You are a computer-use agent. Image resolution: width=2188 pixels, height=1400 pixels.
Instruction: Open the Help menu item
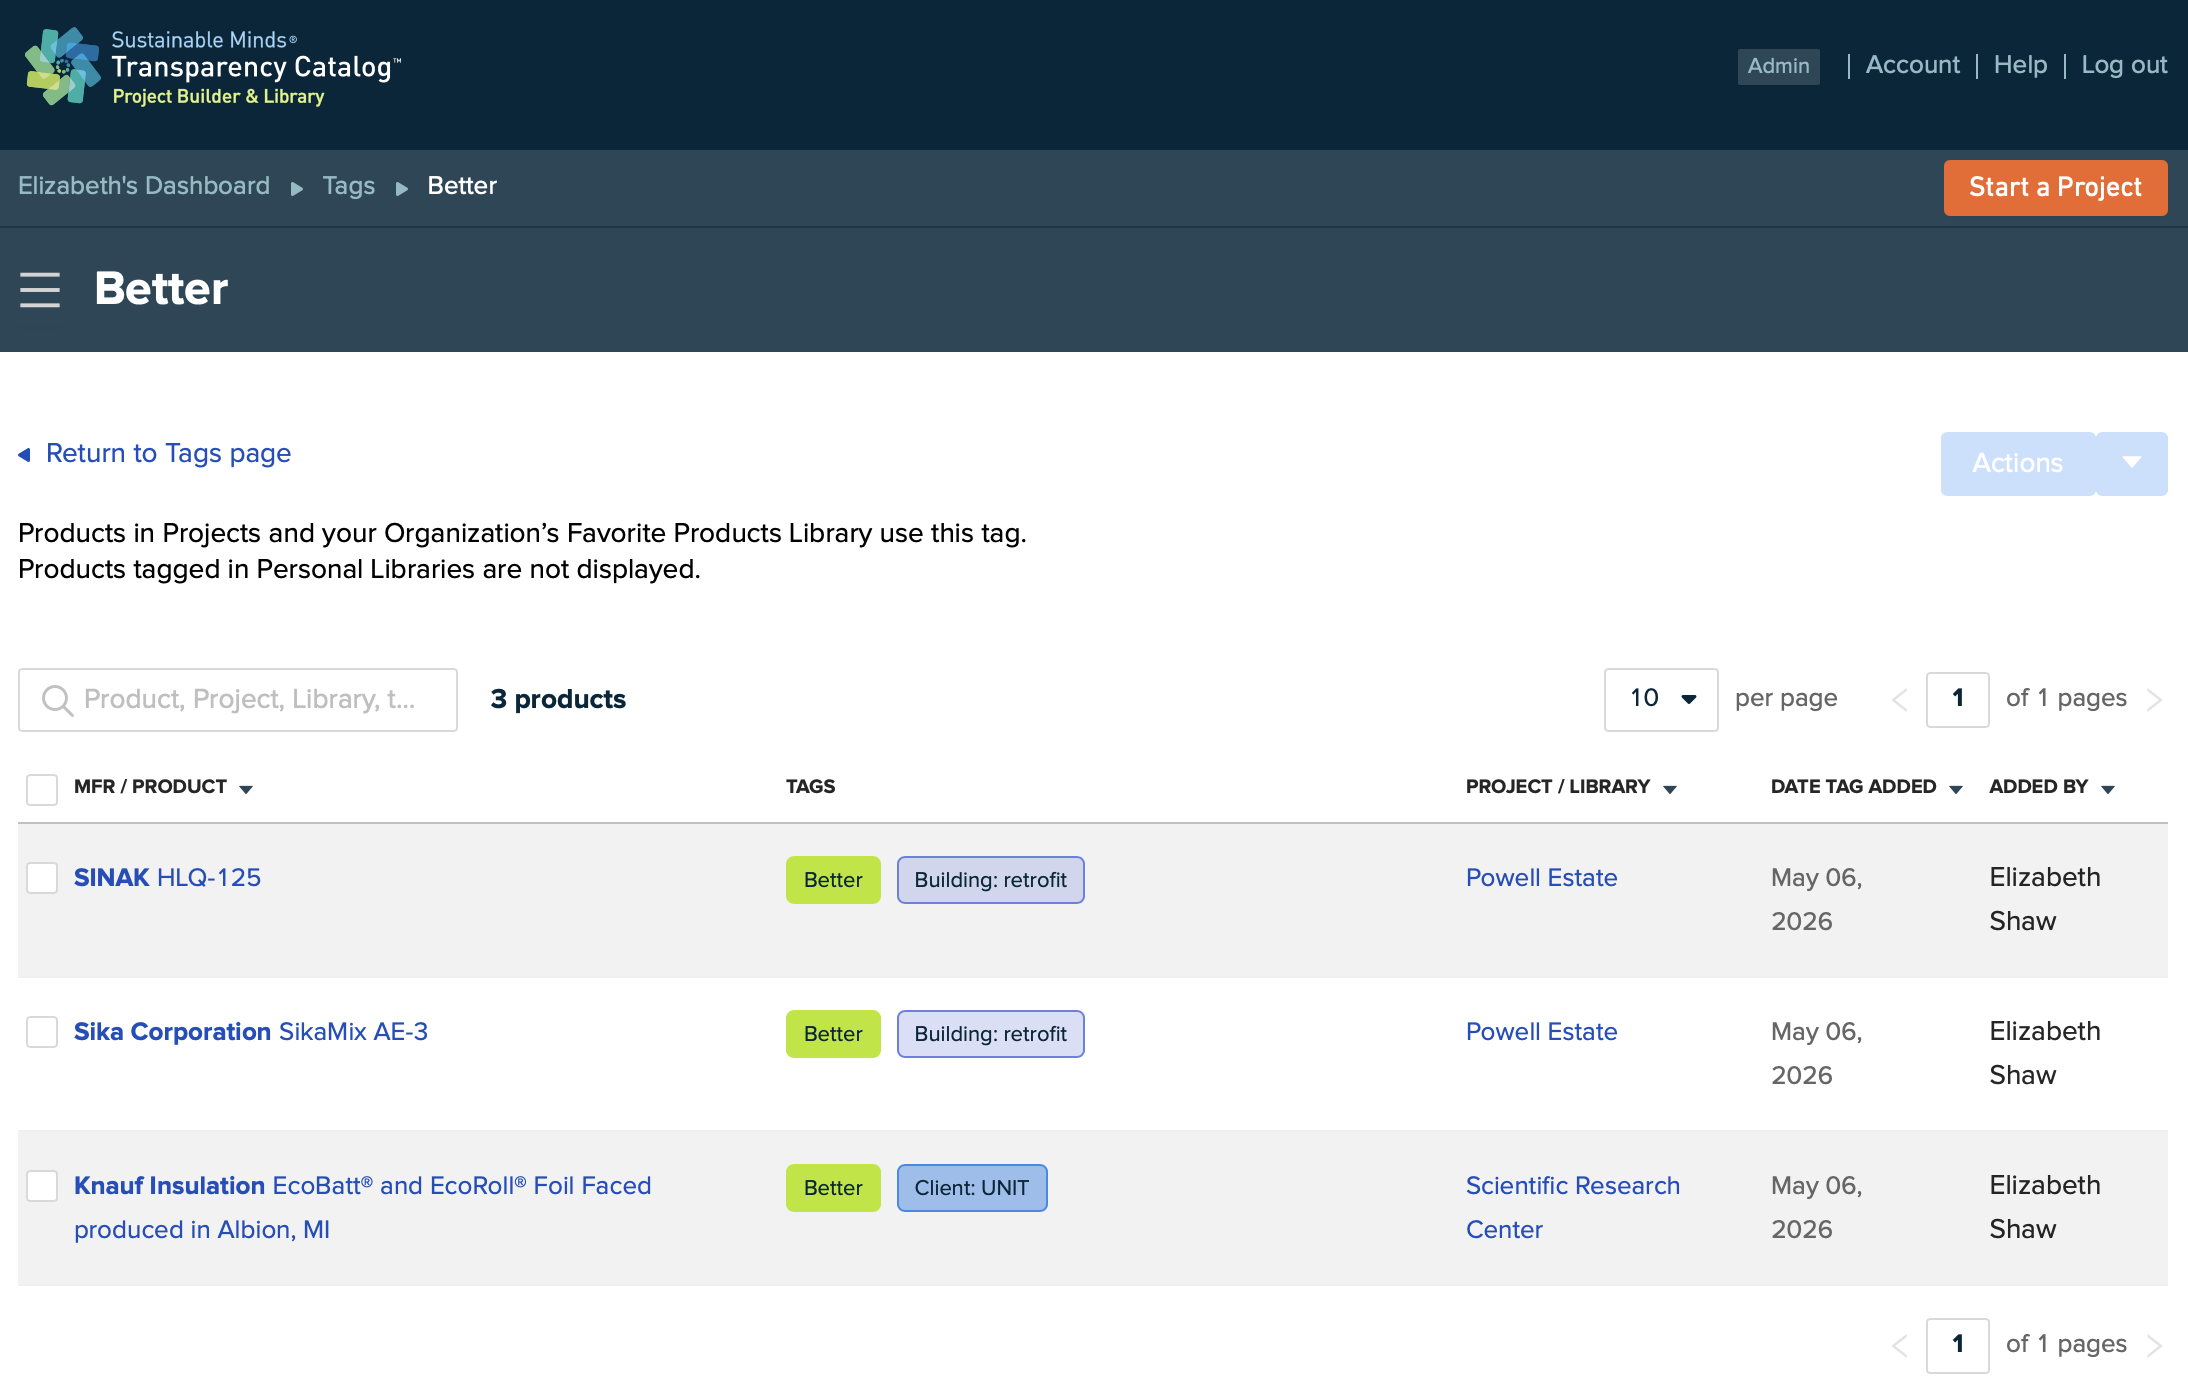(x=2020, y=65)
